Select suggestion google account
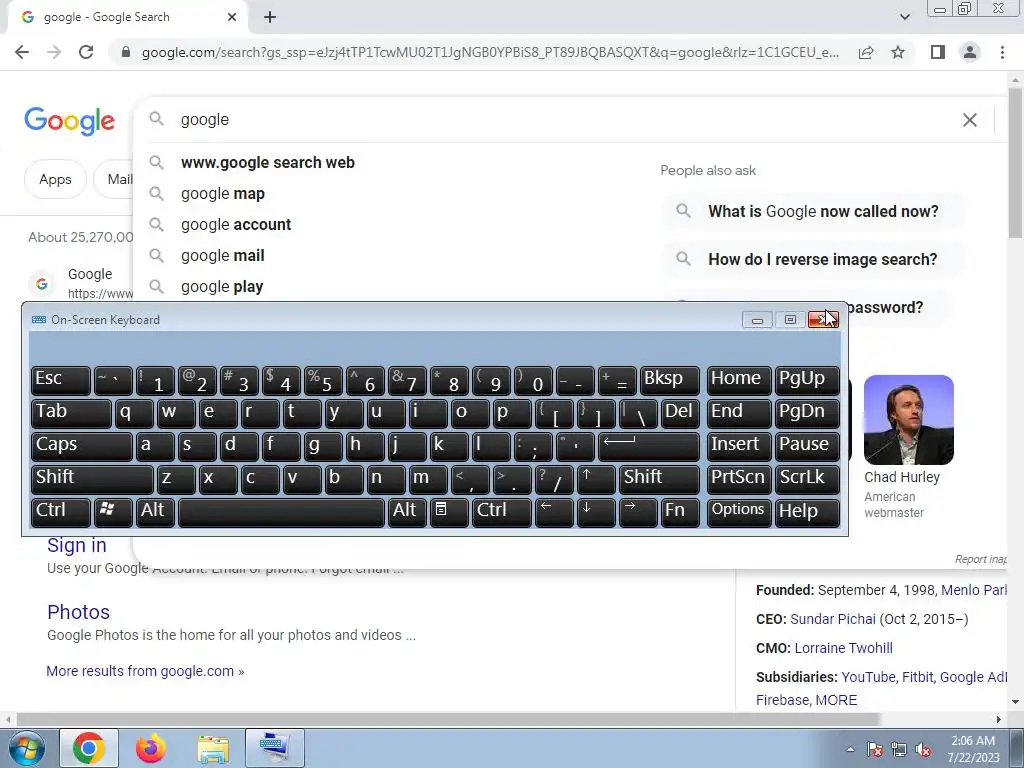1024x768 pixels. click(236, 225)
